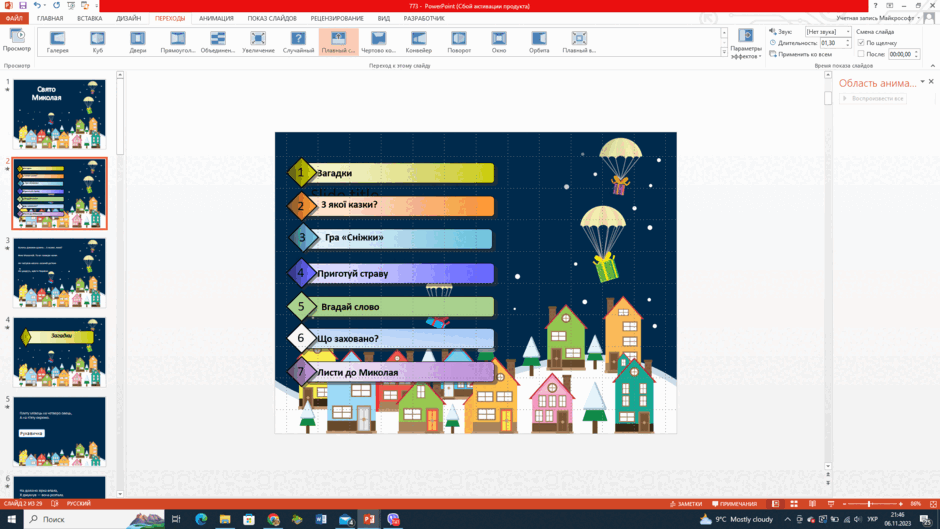Toggle the По щелчку checkbox
This screenshot has width=940, height=529.
(861, 43)
